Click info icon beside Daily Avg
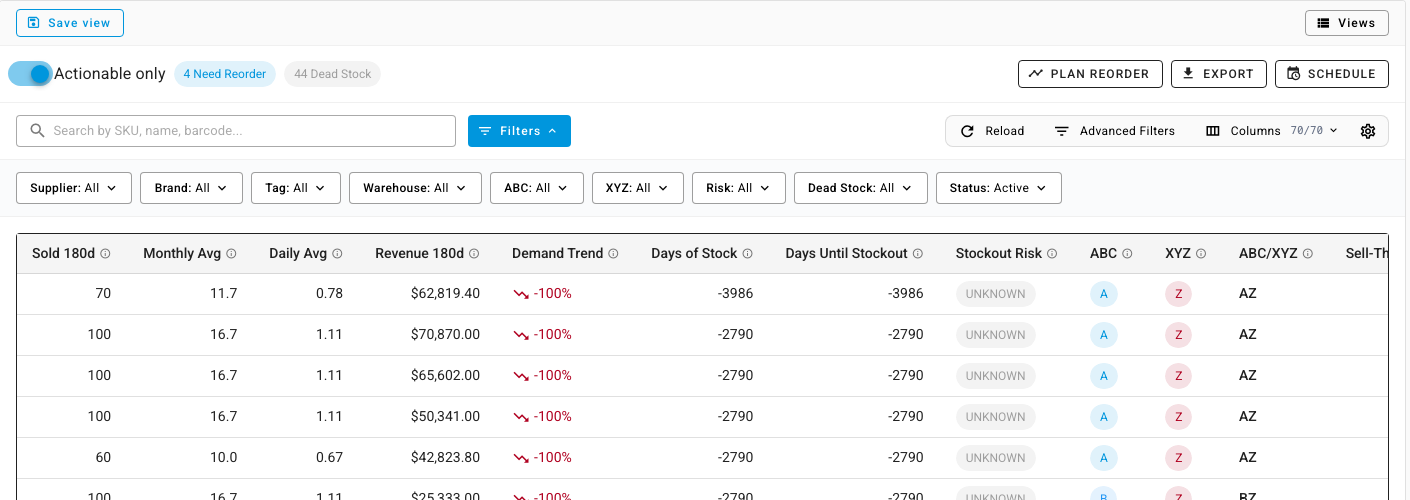 point(337,254)
